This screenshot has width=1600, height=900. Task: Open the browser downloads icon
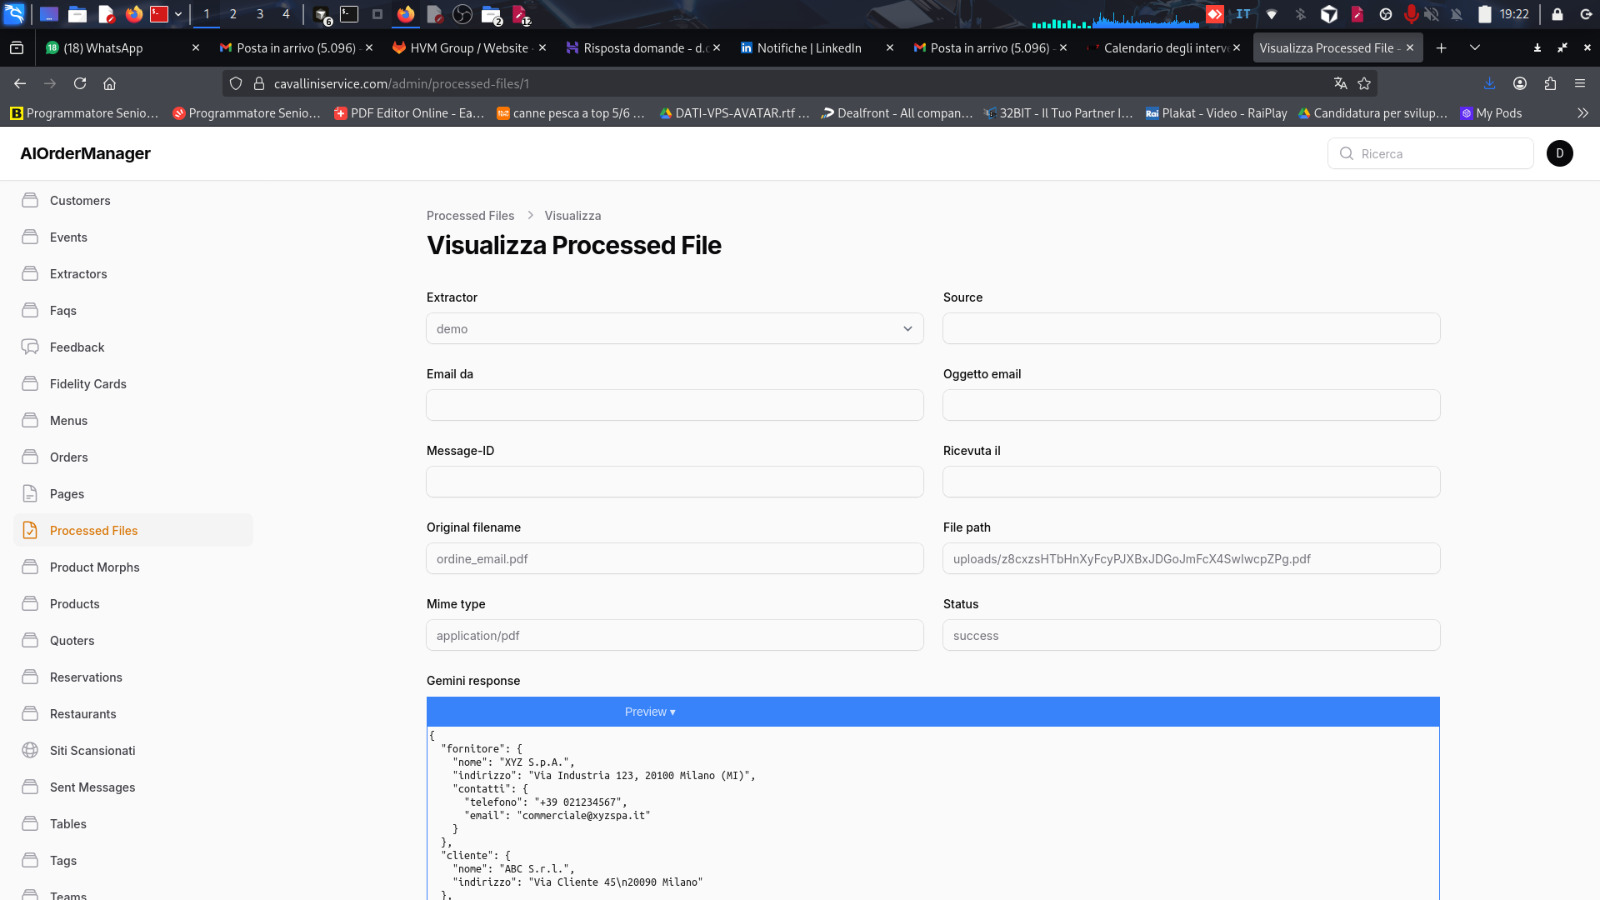point(1489,84)
